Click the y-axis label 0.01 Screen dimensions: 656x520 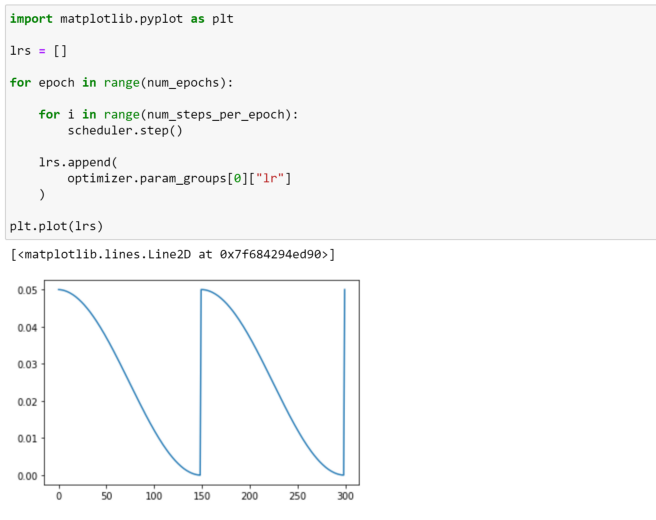[x=27, y=439]
